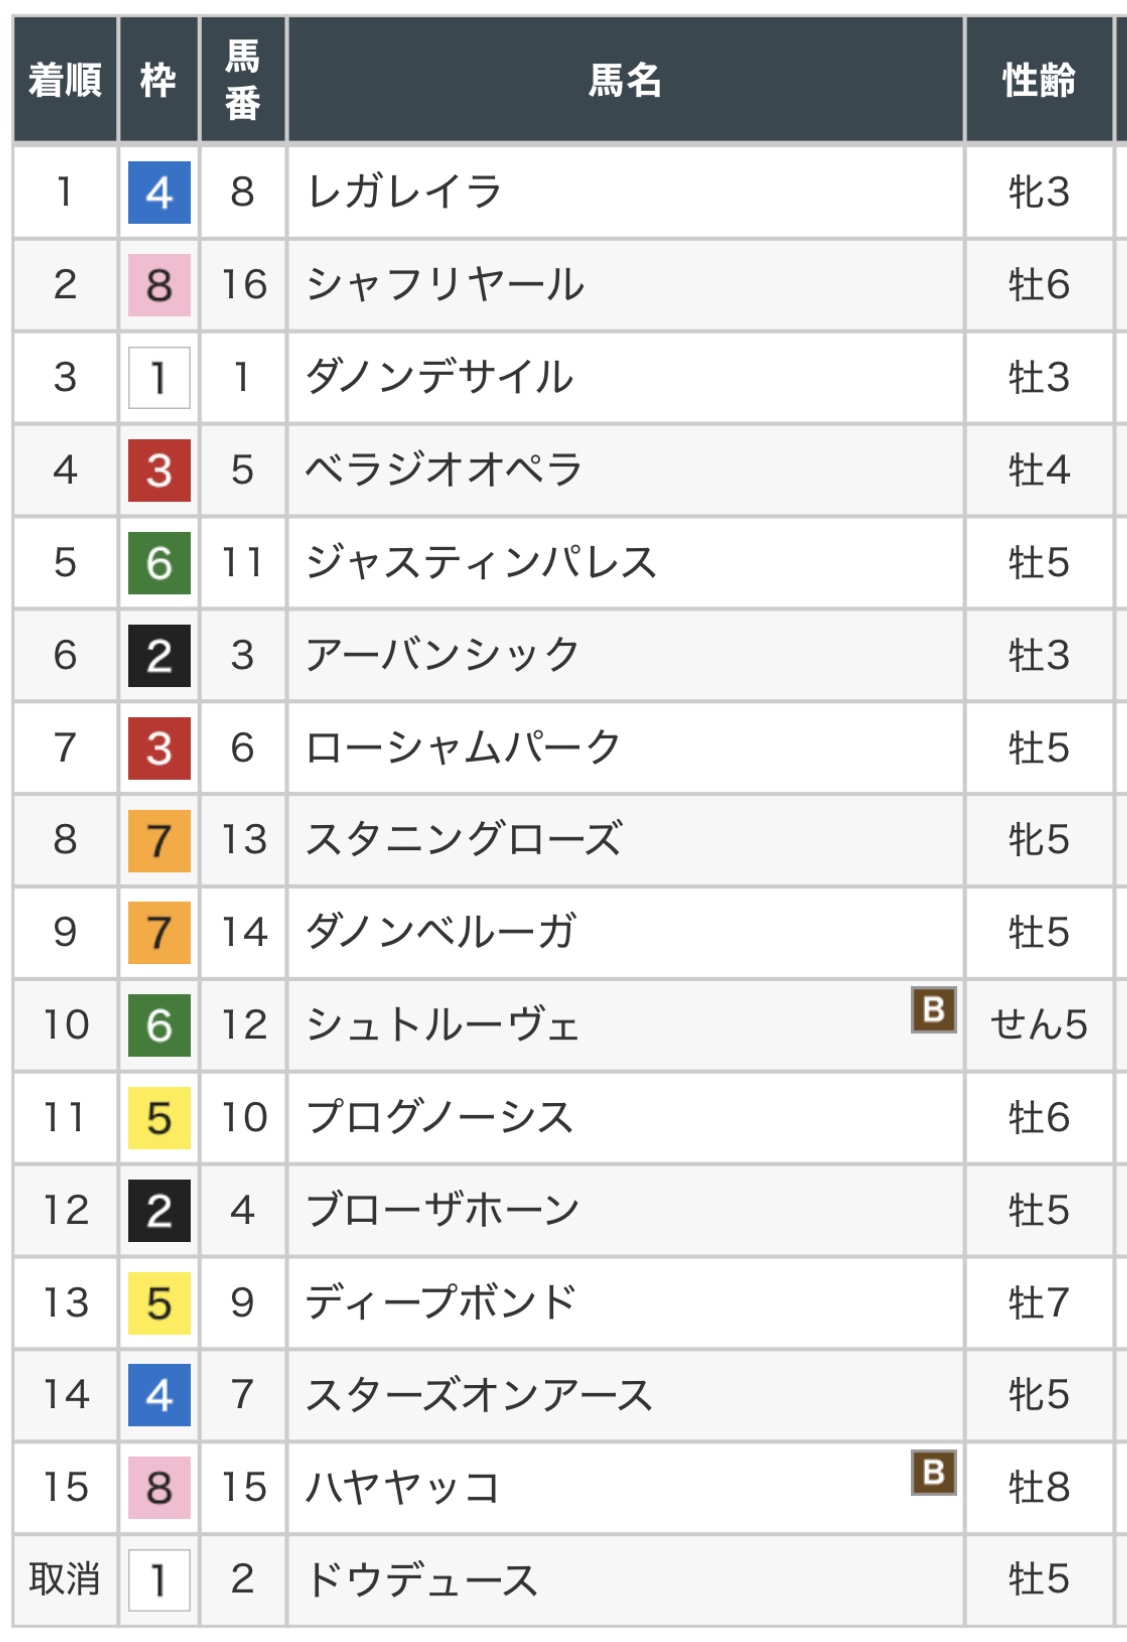Click the 馬番 column header
This screenshot has width=1127, height=1642.
242,80
